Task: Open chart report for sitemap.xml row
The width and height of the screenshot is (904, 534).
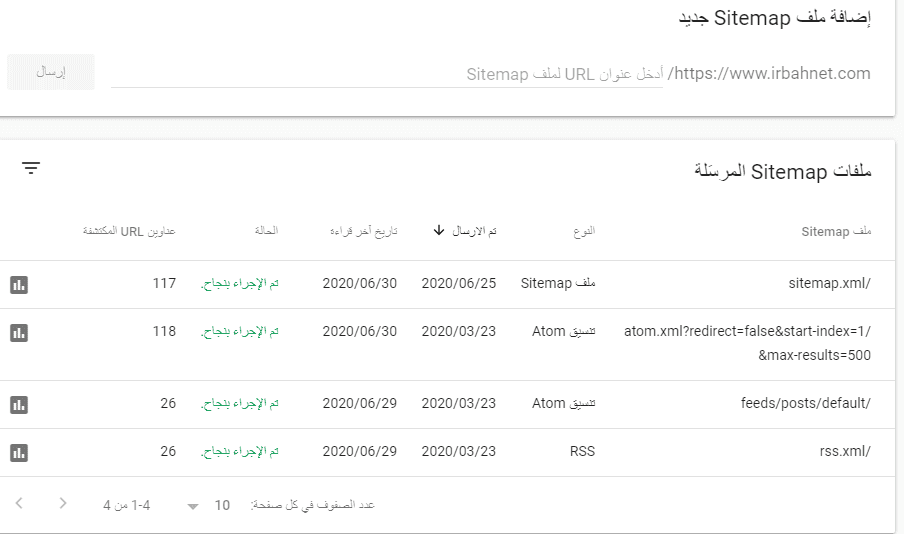Action: 19,284
